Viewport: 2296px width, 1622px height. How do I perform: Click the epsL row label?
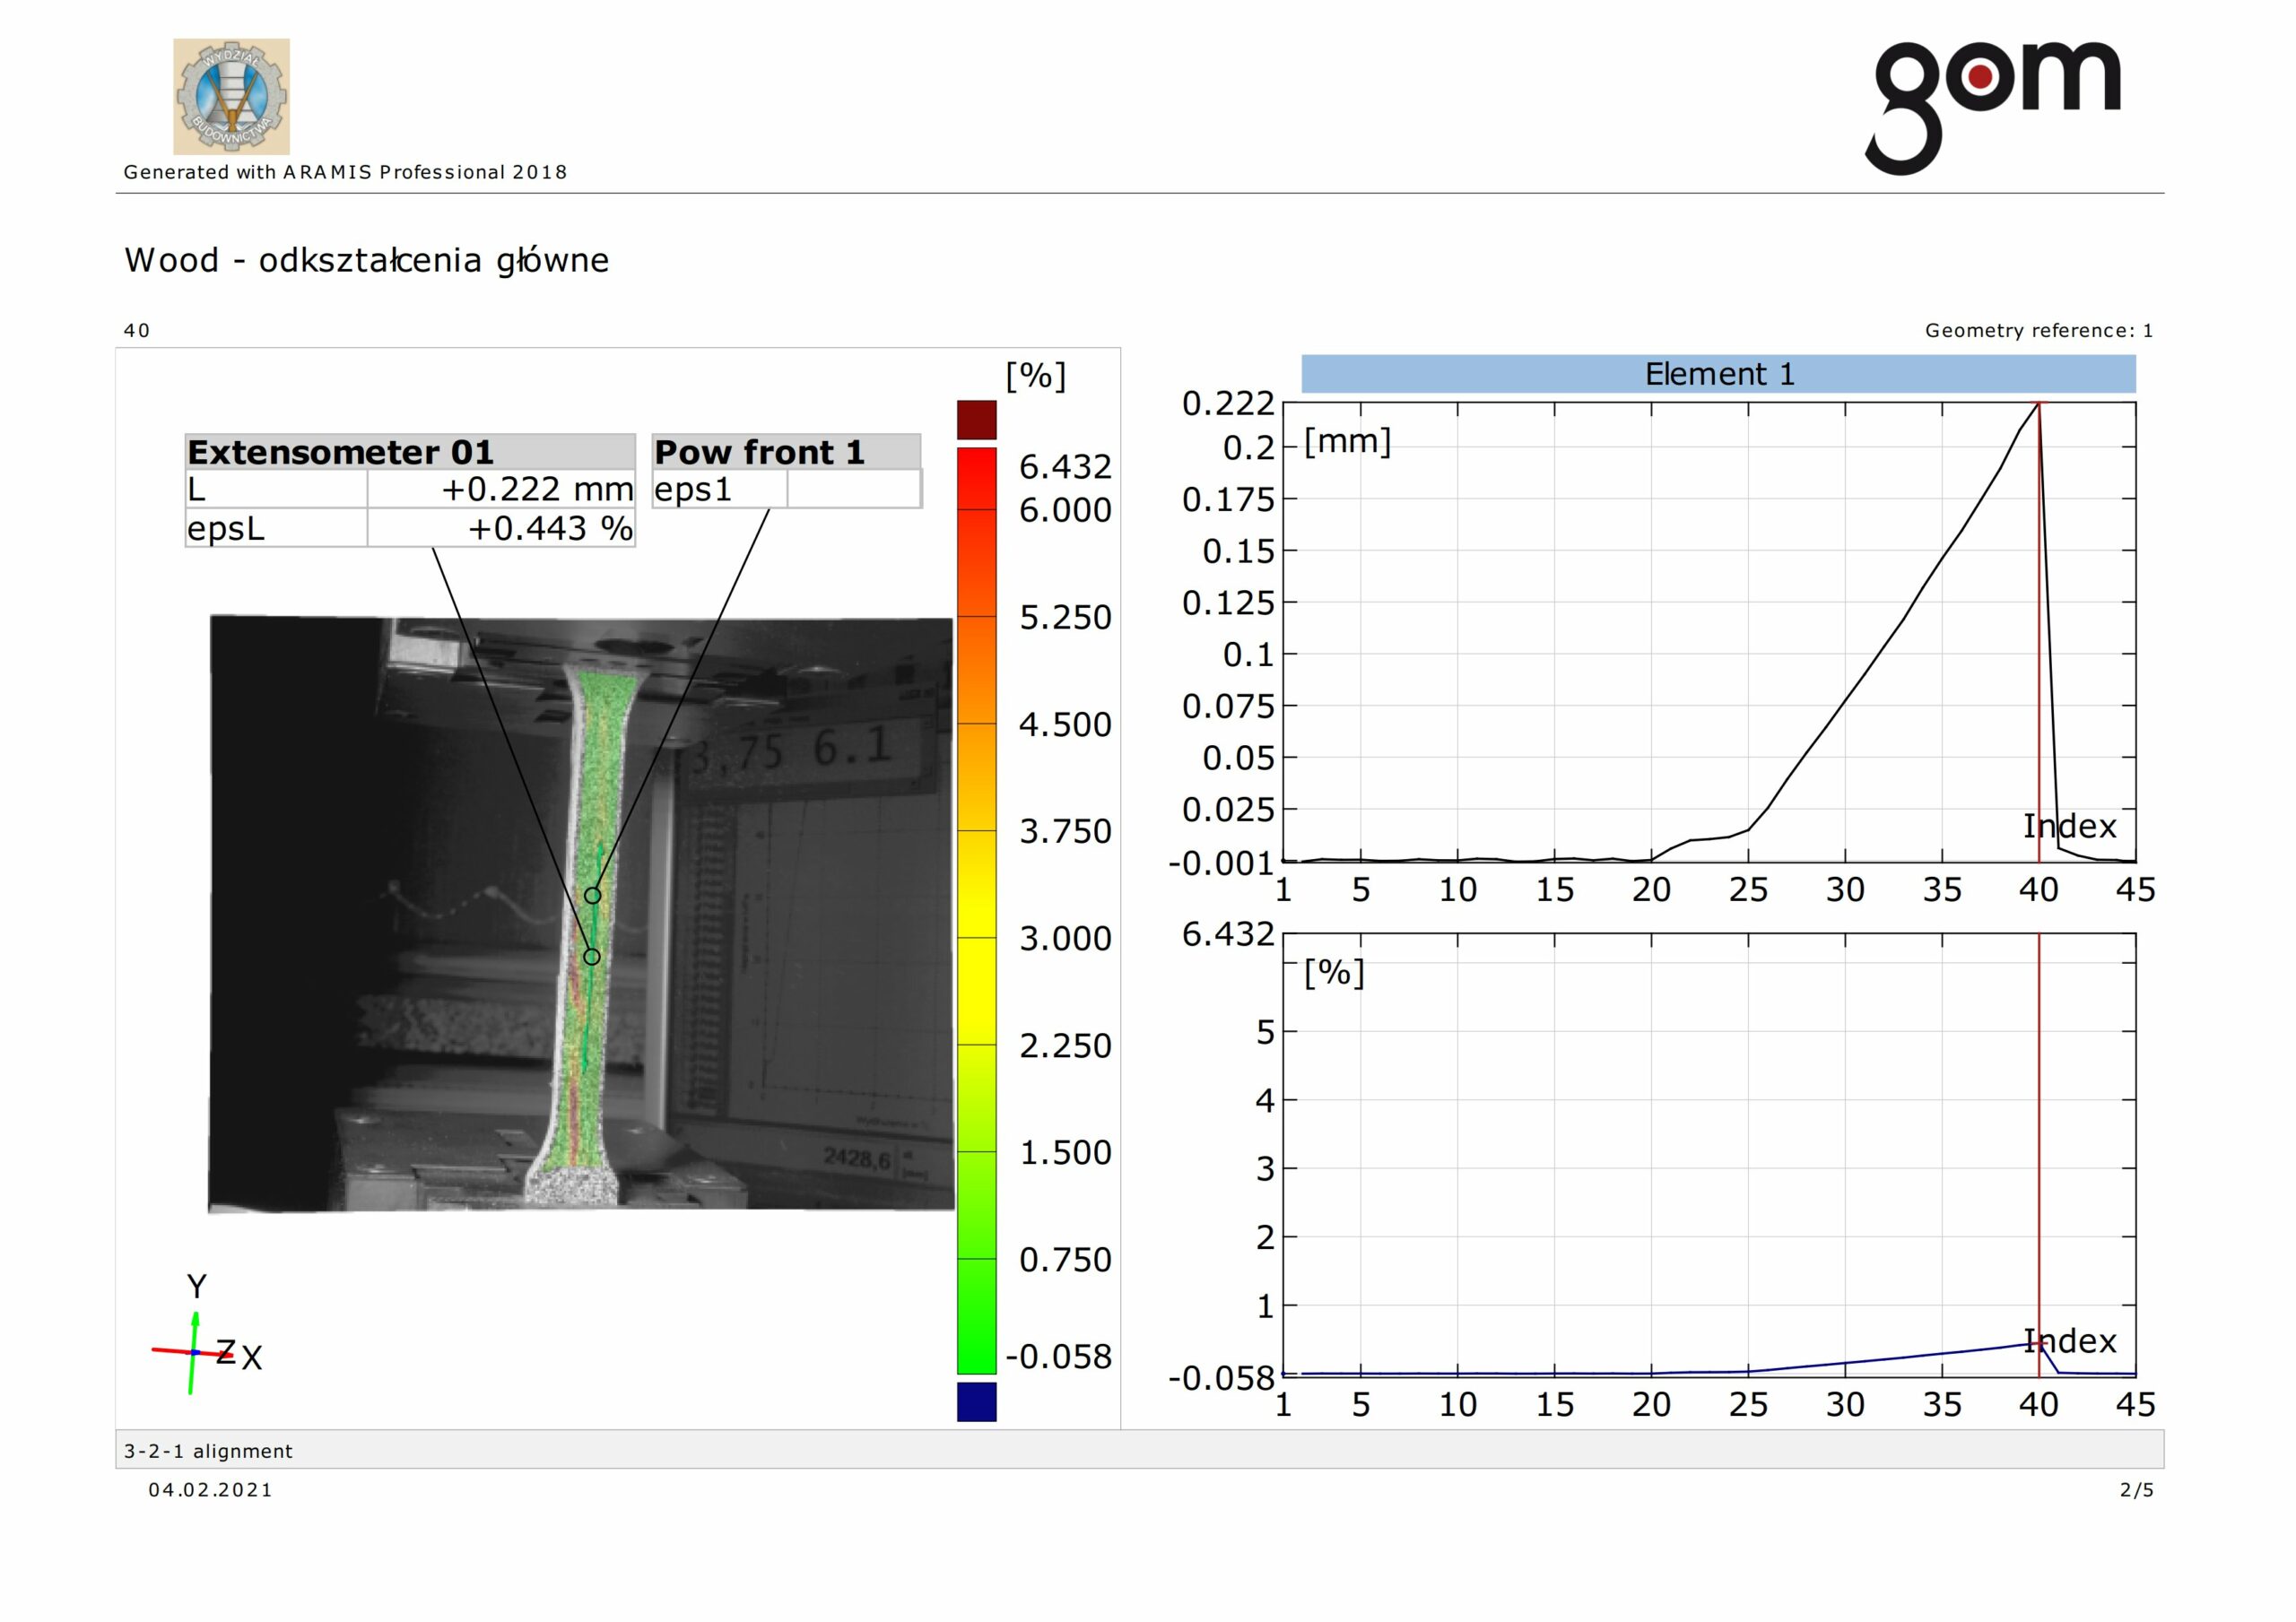tap(226, 528)
